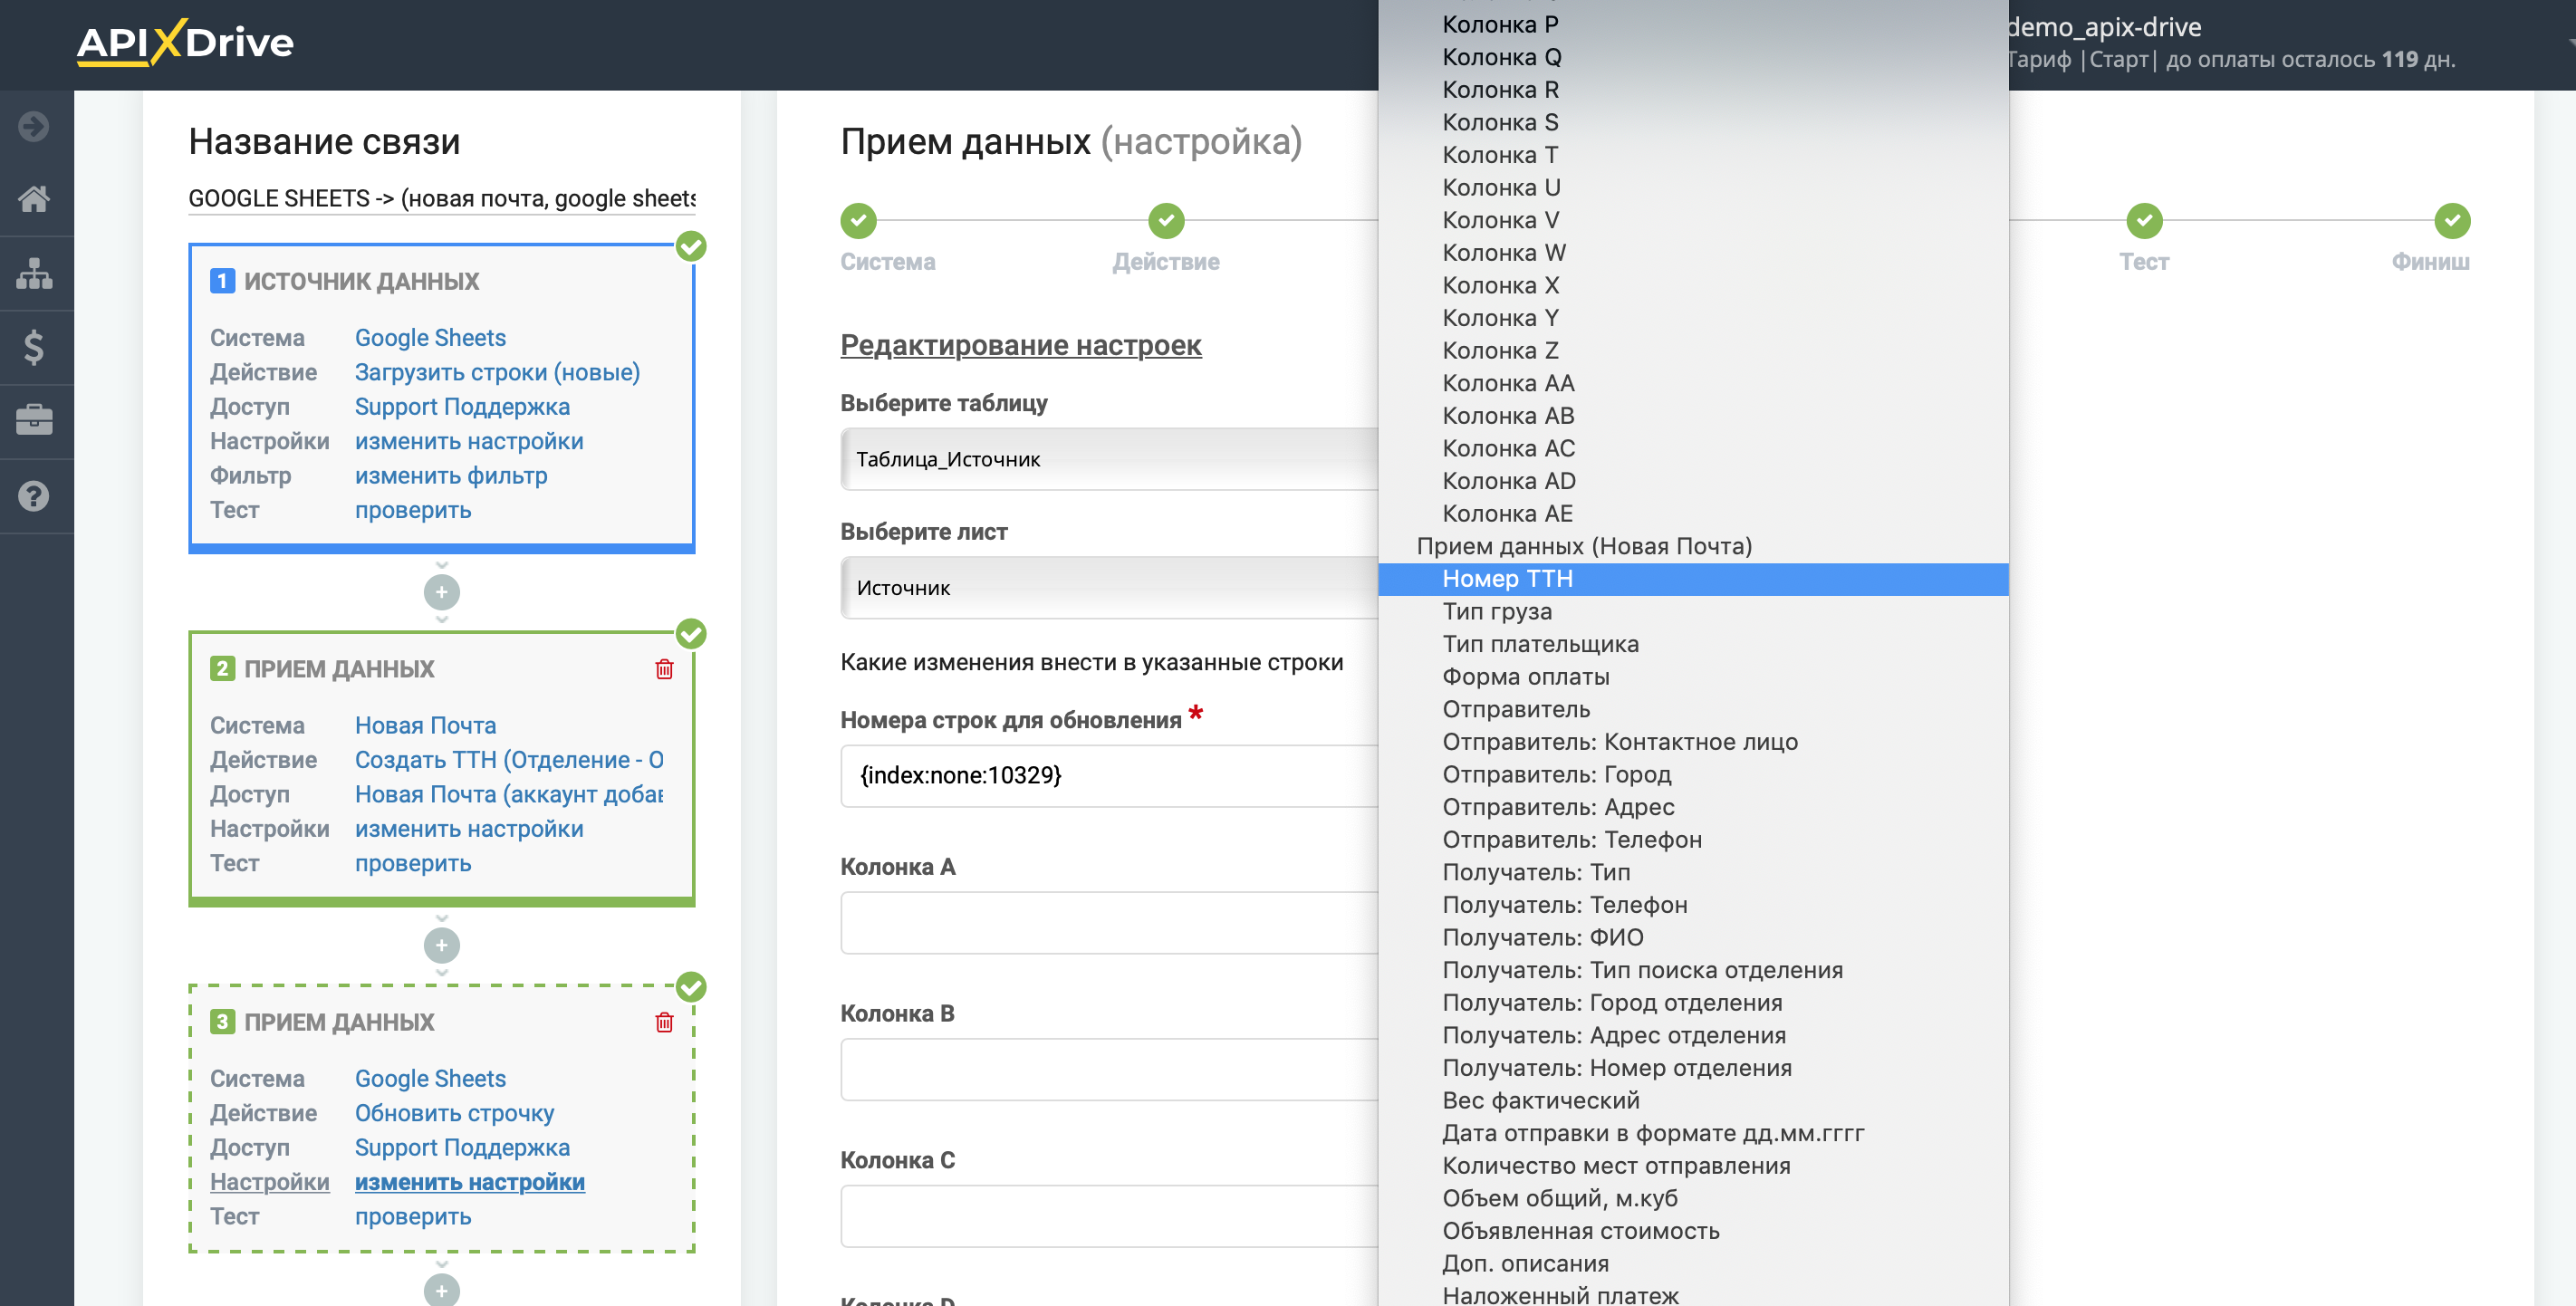2576x1306 pixels.
Task: Delete block 3 Прием данных with trash icon
Action: coord(664,1022)
